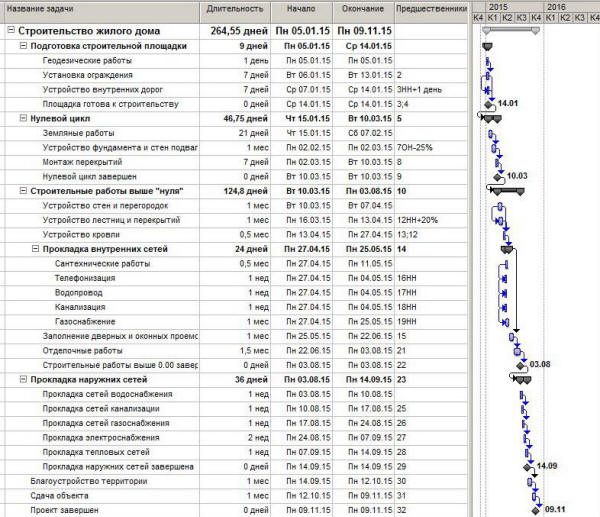Viewport: 600px width, 517px height.
Task: Click predecessor cell 3НН+1 день
Action: point(431,90)
